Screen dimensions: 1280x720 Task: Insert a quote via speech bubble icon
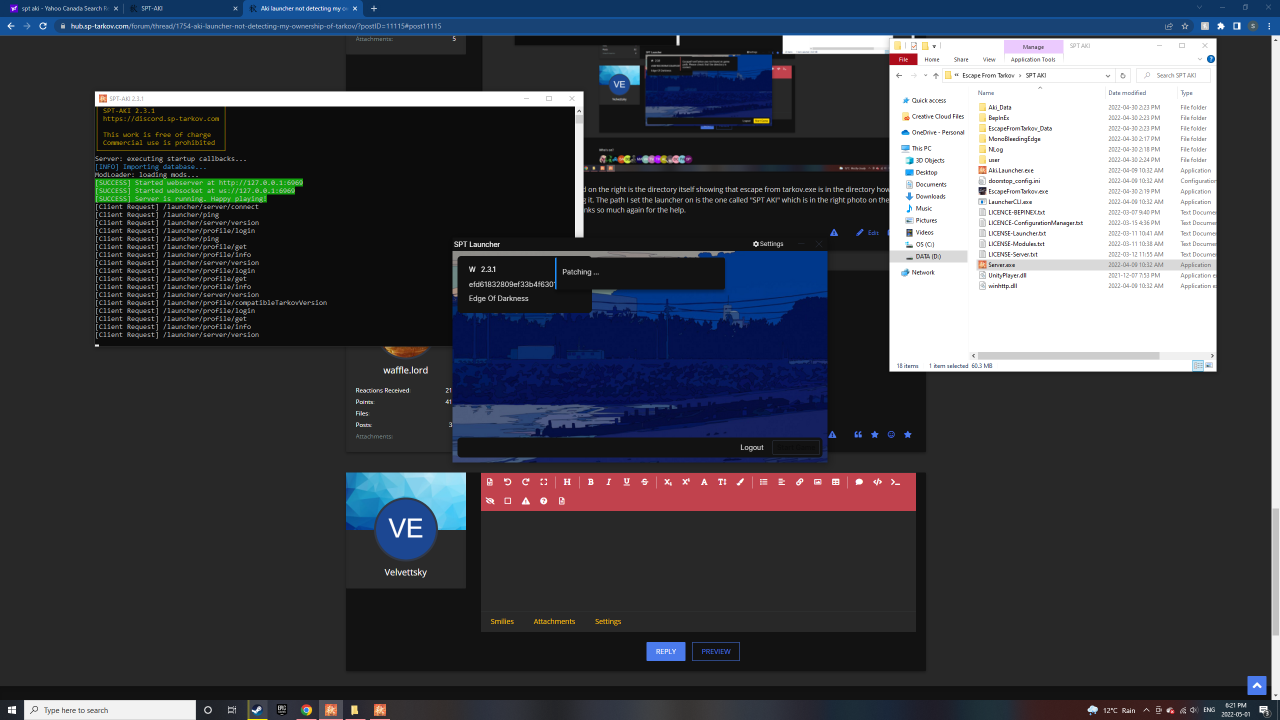coord(859,482)
